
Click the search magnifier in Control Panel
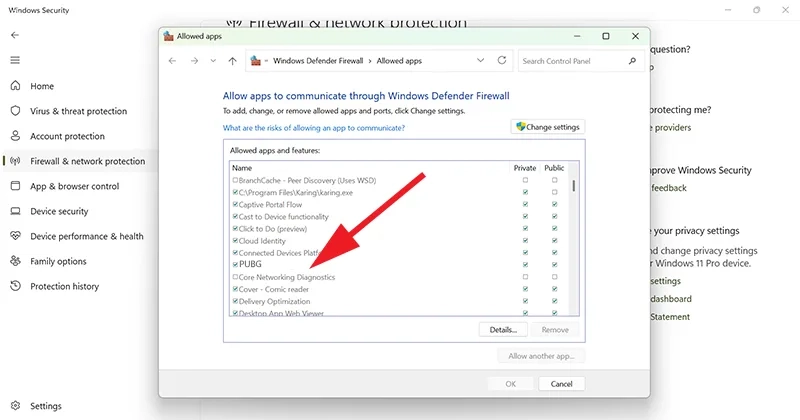coord(632,61)
